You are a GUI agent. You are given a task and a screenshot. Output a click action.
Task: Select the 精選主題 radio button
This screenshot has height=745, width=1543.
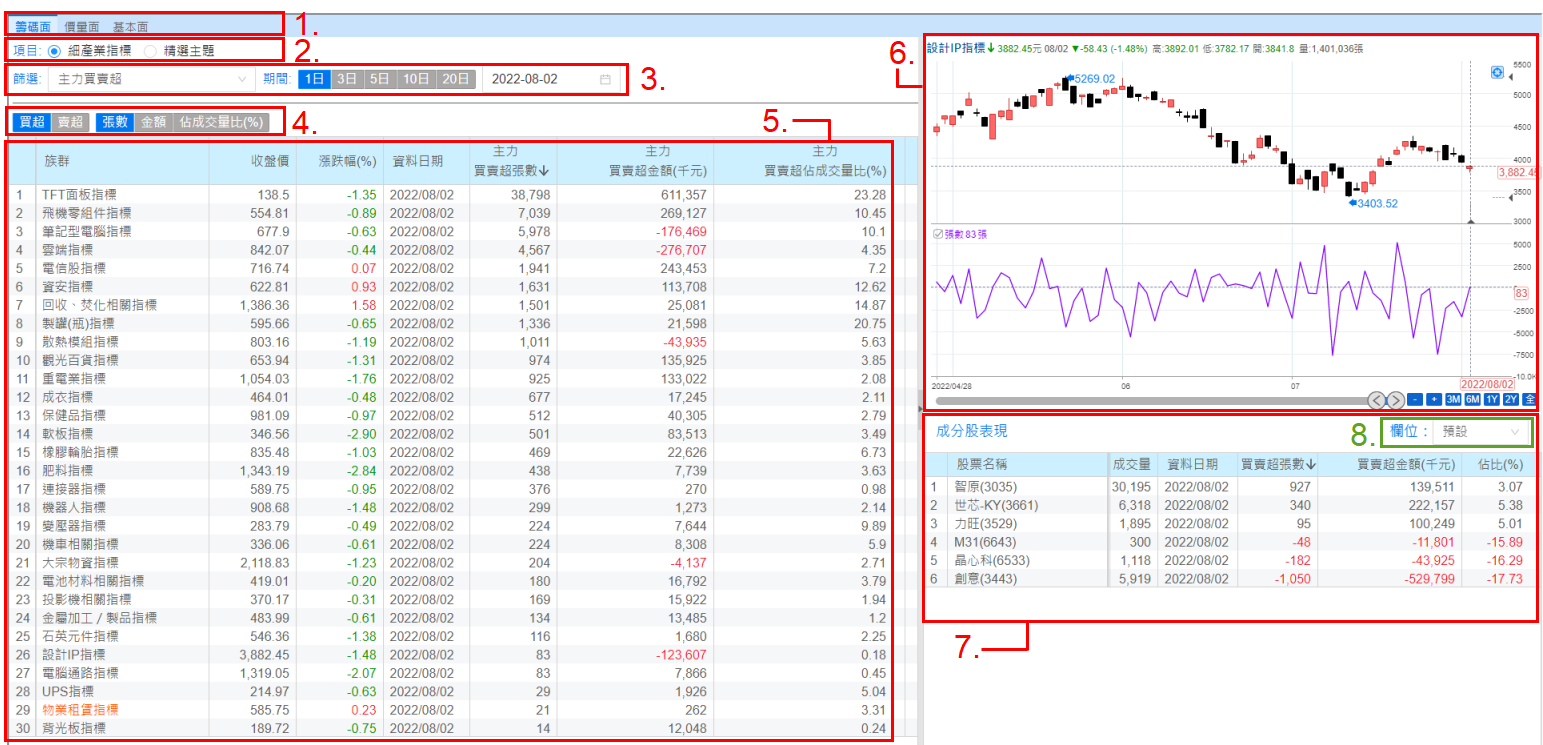(150, 50)
